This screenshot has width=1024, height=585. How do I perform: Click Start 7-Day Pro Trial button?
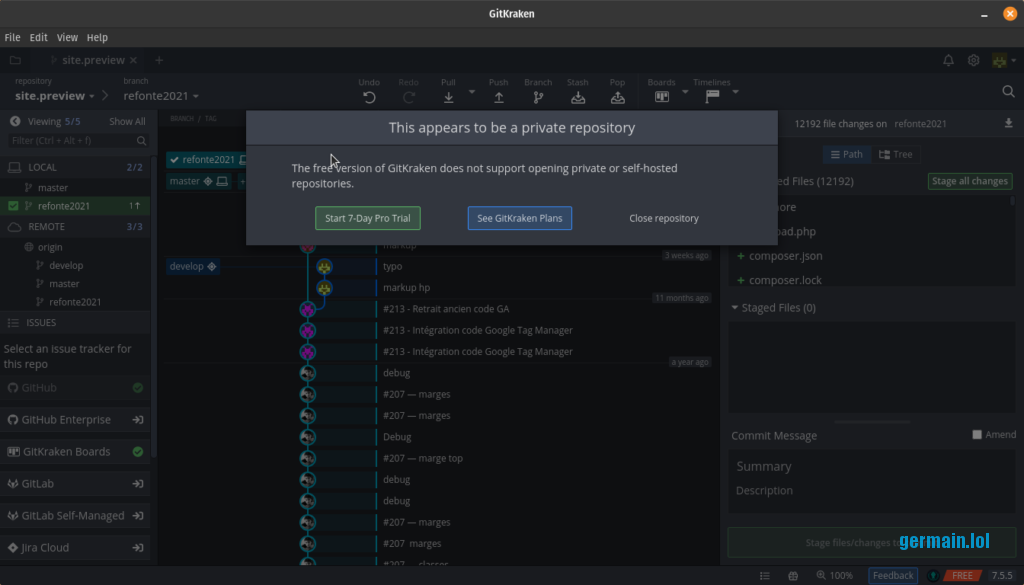point(368,218)
